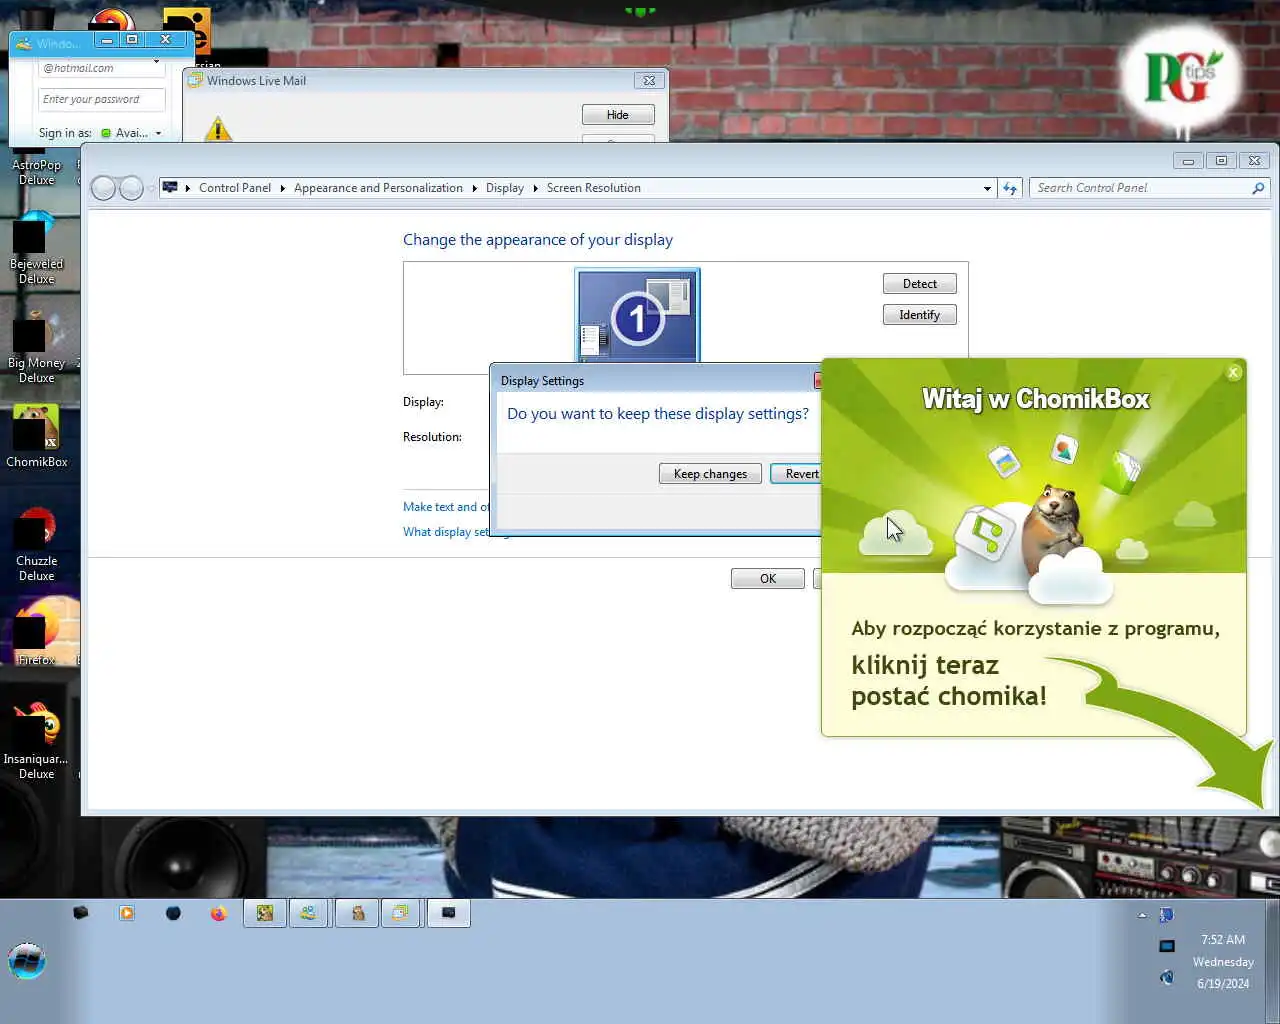Open the ChomikBox desktop shortcut
The height and width of the screenshot is (1024, 1280).
click(x=36, y=437)
